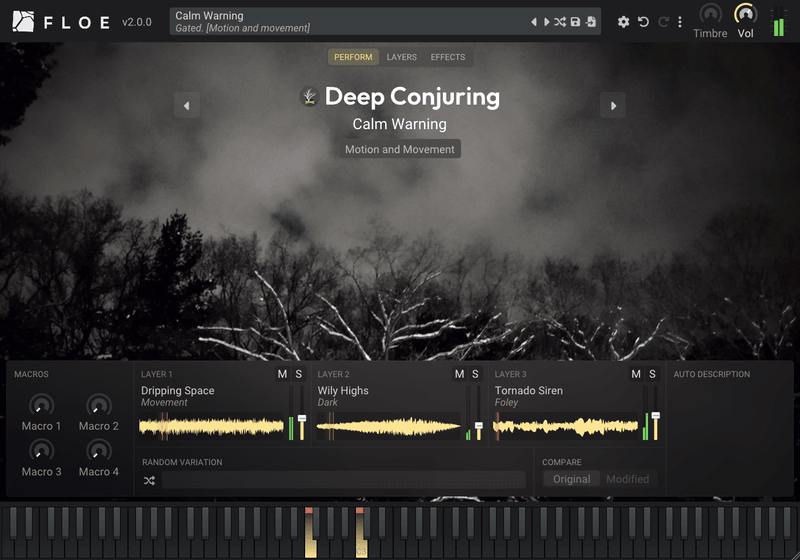Open Tornado Siren instrument selector

(x=529, y=390)
